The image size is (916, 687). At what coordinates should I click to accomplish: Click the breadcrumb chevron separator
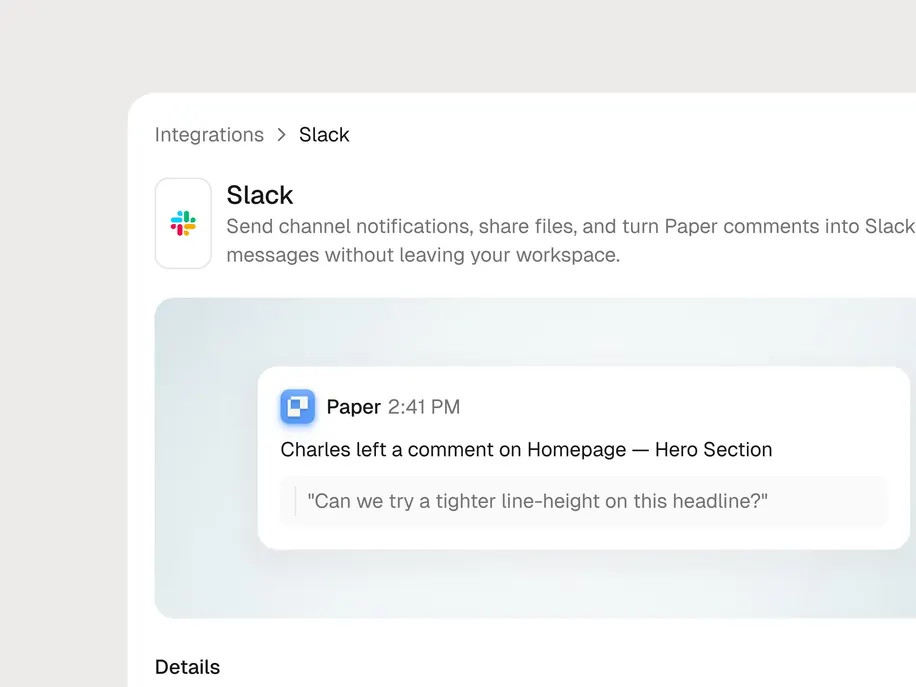click(x=282, y=135)
